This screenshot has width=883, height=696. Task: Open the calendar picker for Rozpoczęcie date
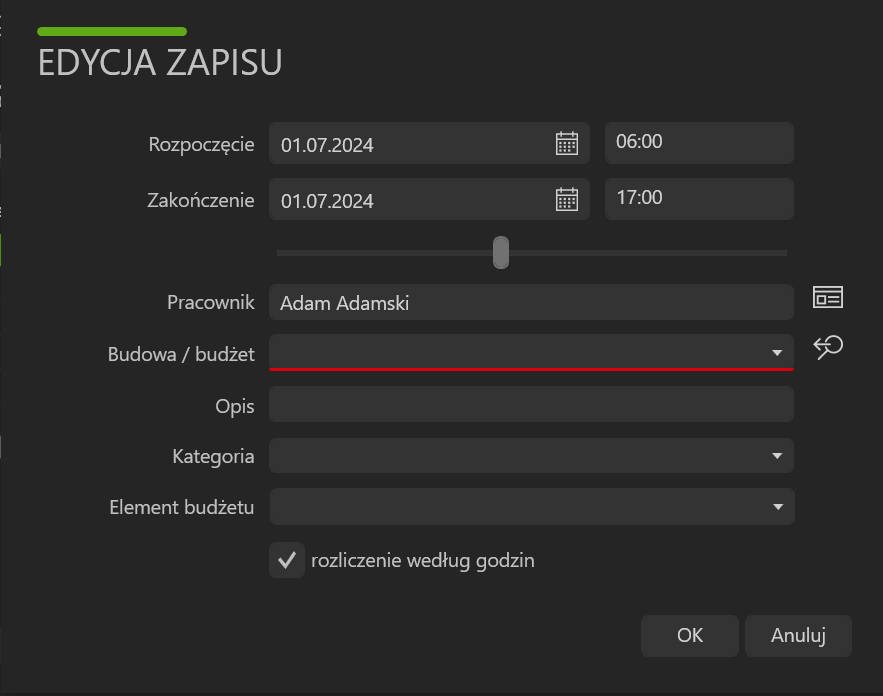pos(567,144)
